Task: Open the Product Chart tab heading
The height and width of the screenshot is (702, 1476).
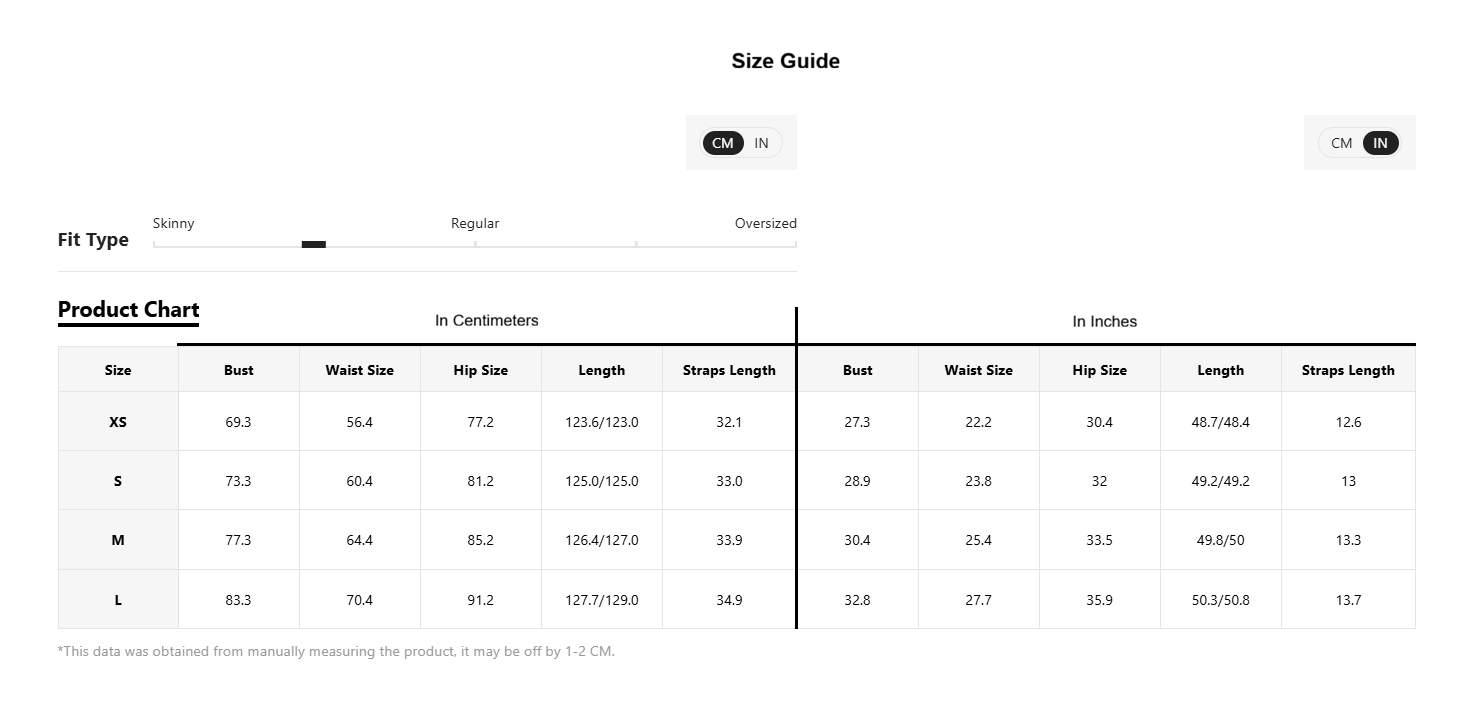Action: [x=129, y=310]
